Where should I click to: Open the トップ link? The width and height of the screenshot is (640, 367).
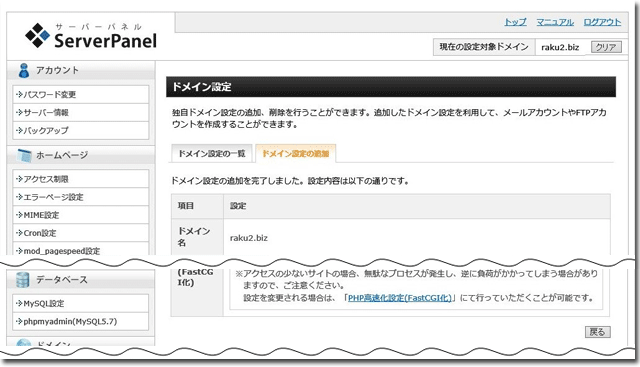click(516, 22)
